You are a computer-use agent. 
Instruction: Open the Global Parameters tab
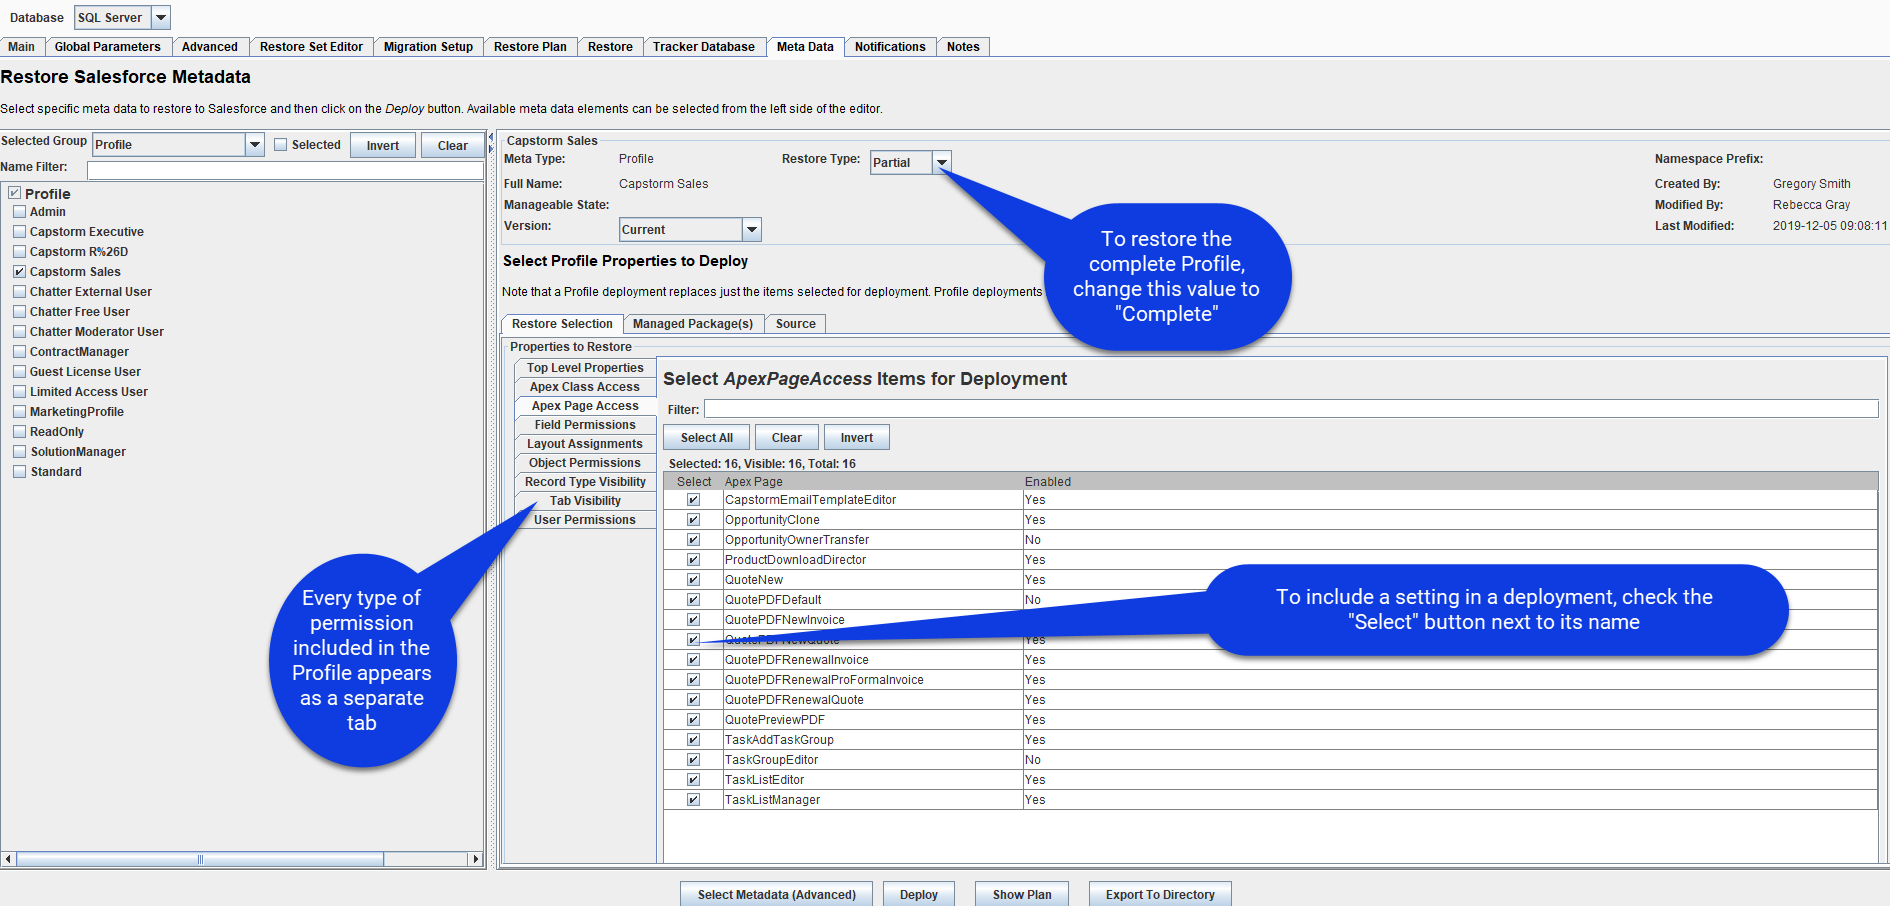(108, 47)
